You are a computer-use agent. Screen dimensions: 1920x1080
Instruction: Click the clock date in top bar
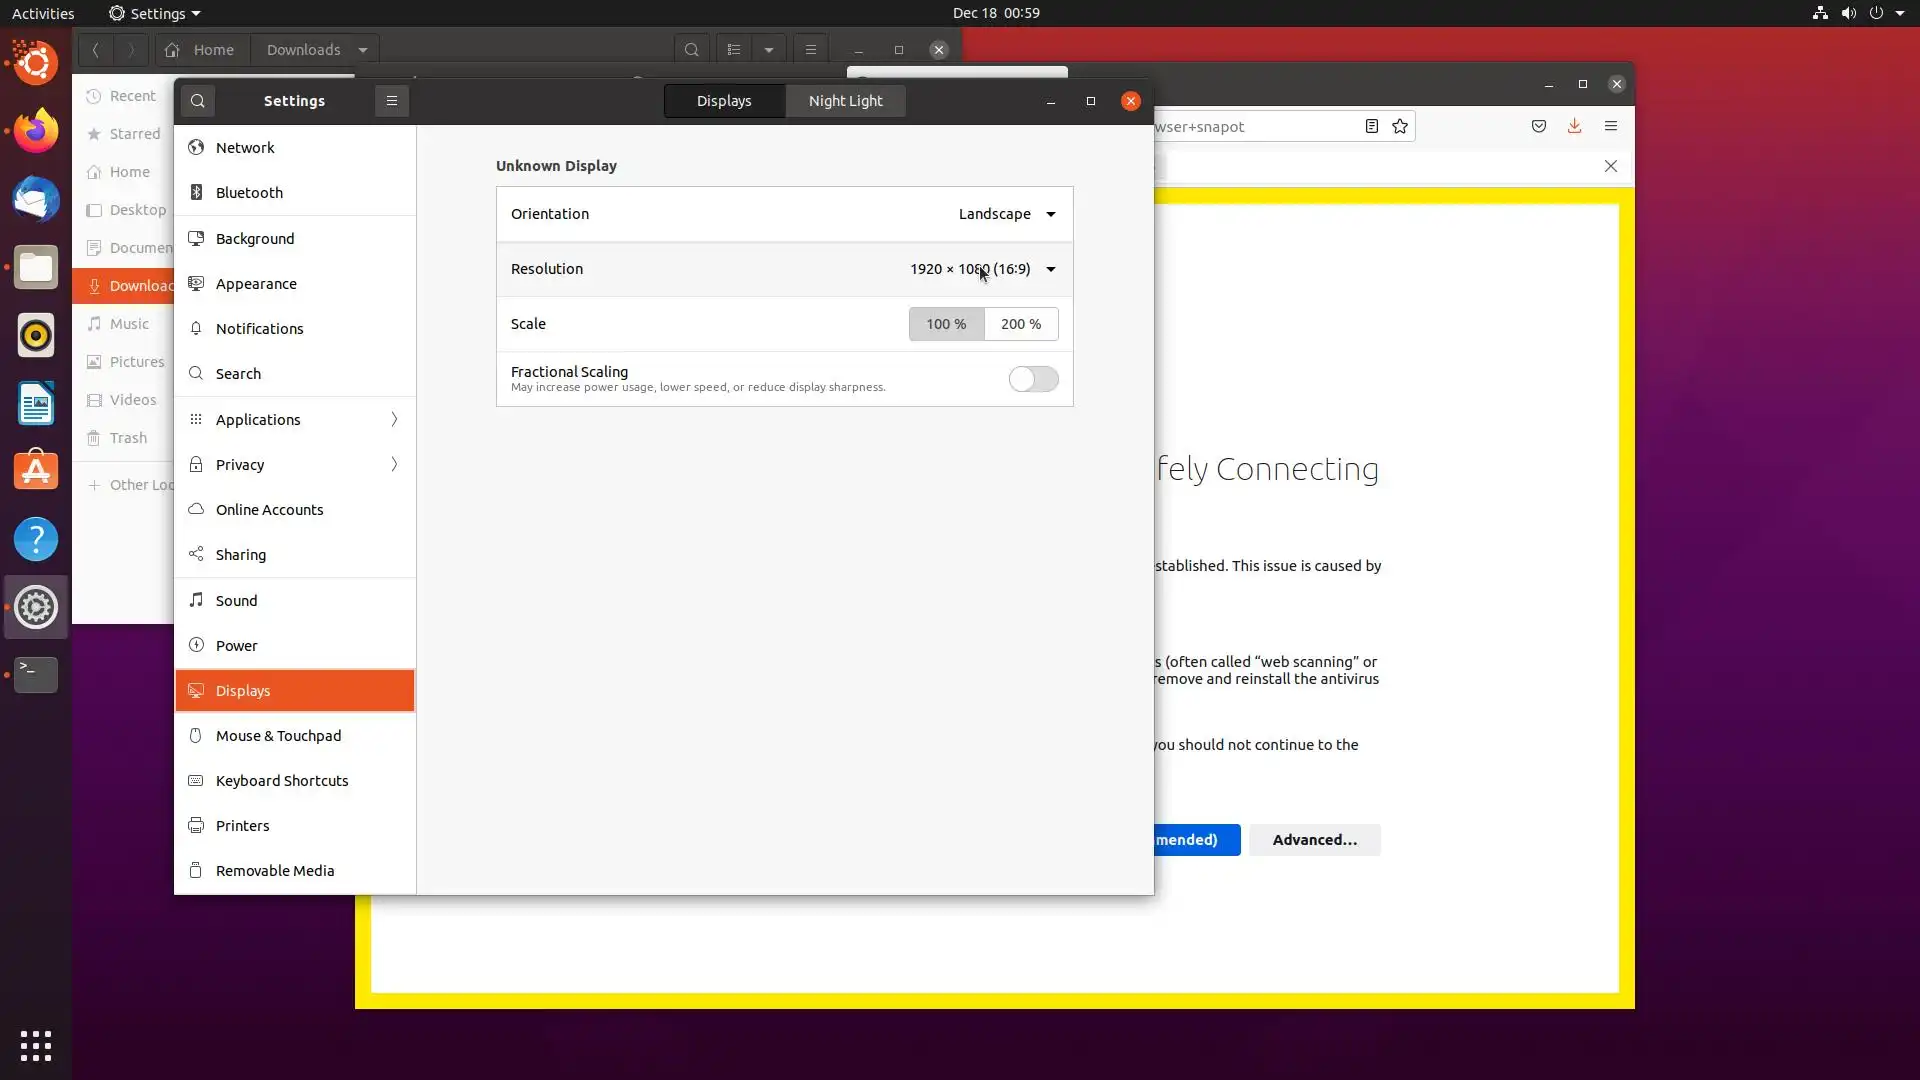coord(995,13)
